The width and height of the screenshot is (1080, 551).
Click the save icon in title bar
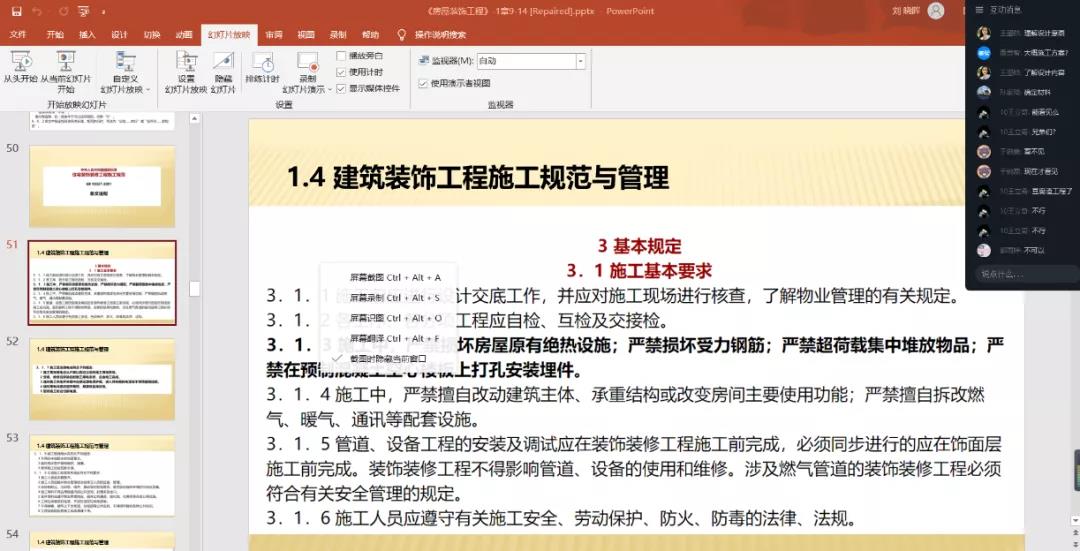pyautogui.click(x=16, y=11)
